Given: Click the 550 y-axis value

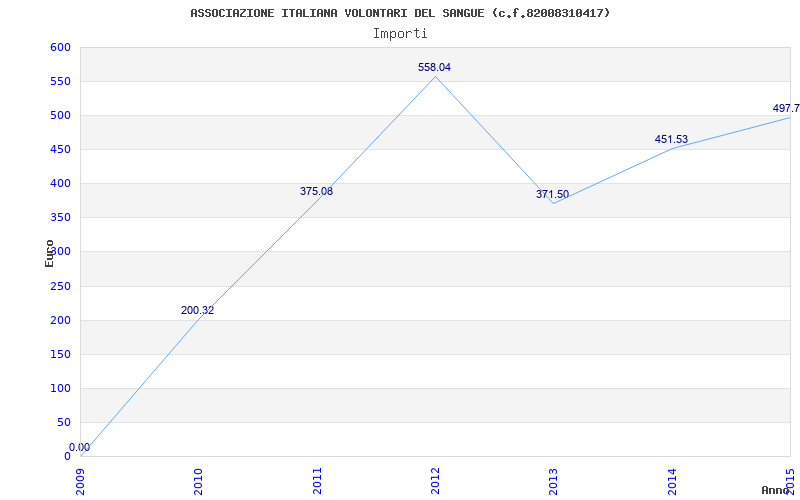Looking at the screenshot, I should (x=60, y=82).
